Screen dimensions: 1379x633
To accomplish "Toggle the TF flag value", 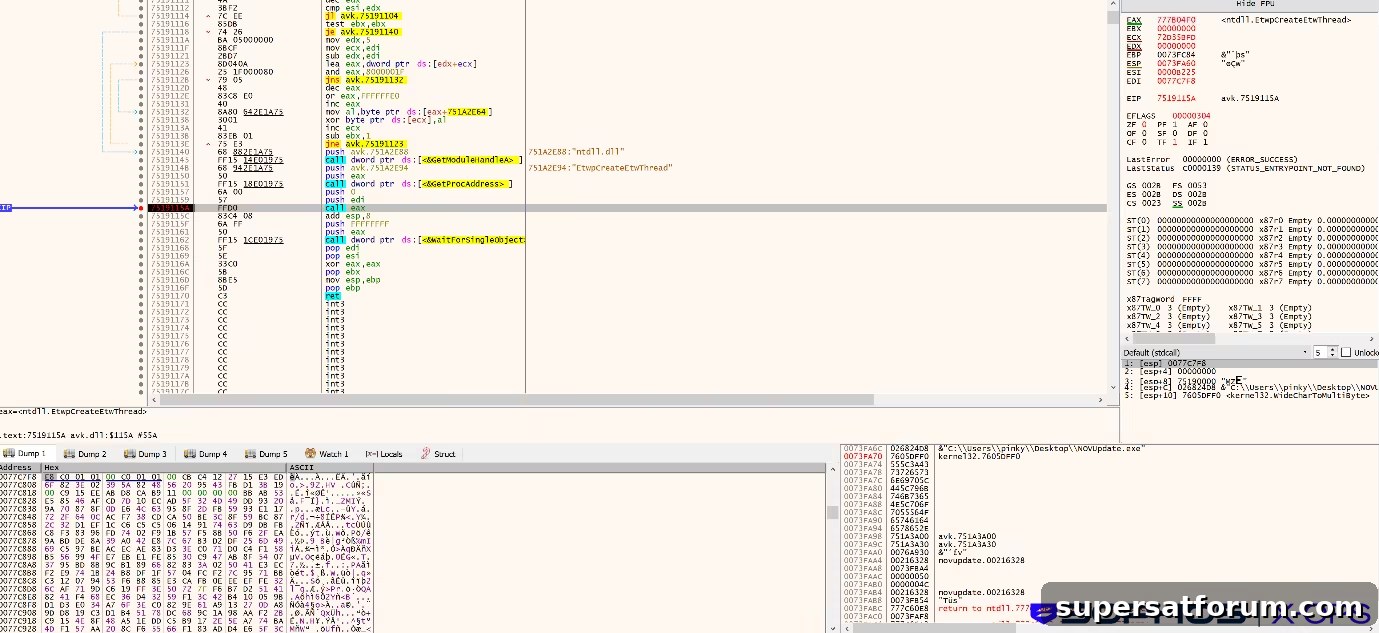I will tap(1177, 141).
